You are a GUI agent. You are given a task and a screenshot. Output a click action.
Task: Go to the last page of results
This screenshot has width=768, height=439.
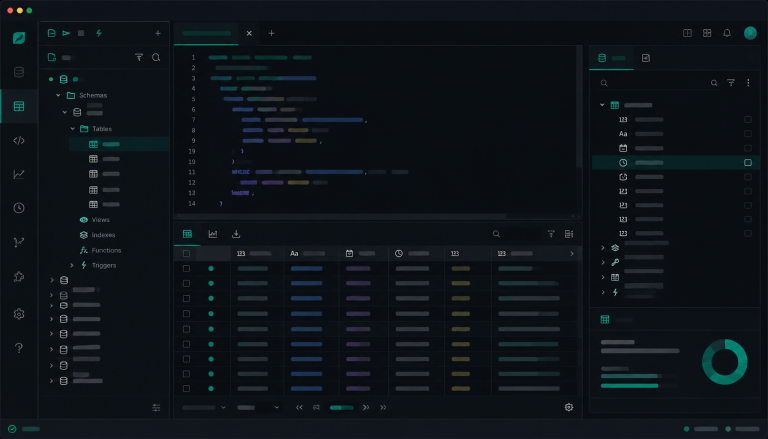point(383,407)
